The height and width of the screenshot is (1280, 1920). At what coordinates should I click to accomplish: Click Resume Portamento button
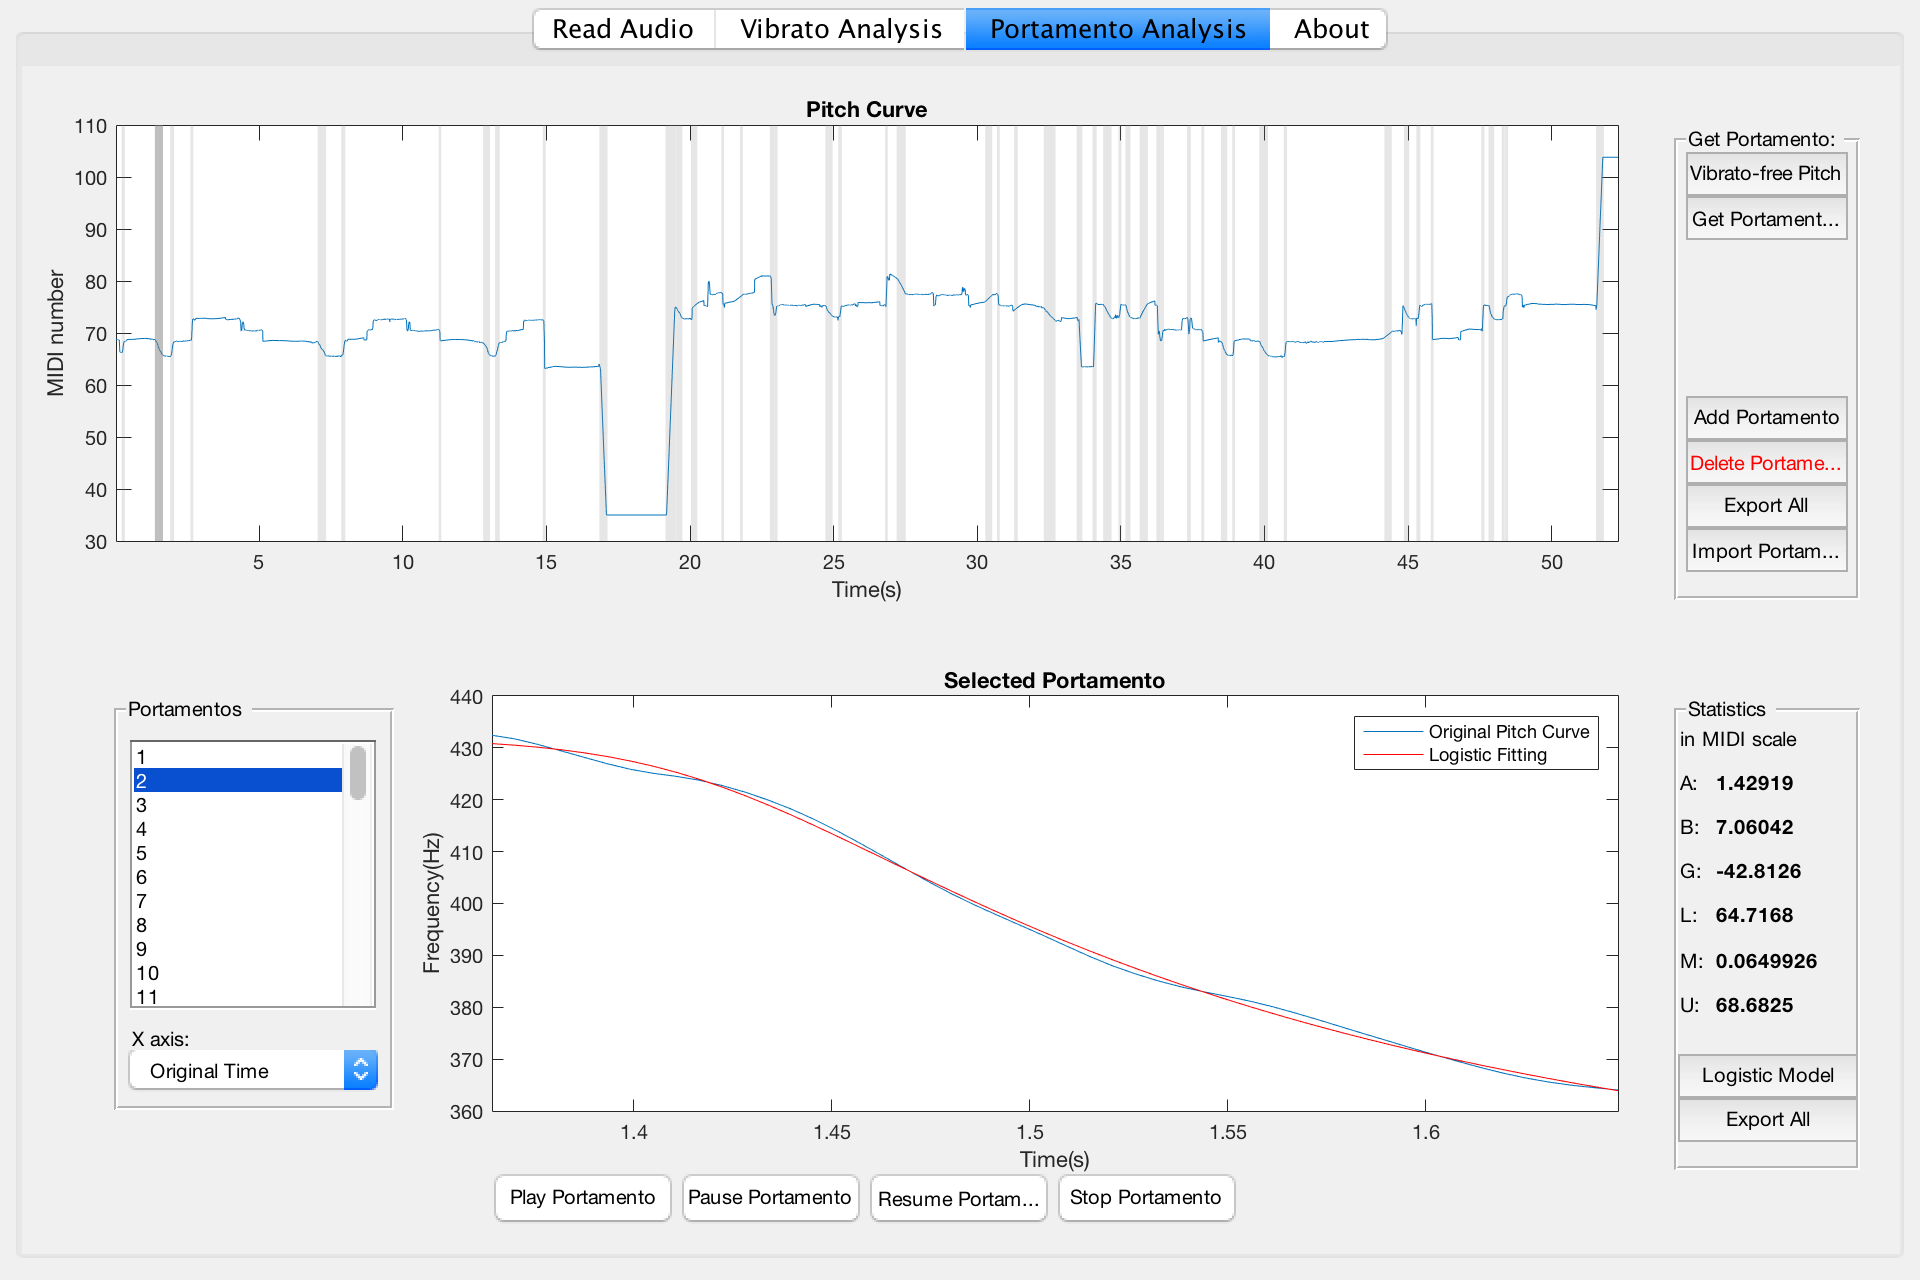(x=958, y=1198)
